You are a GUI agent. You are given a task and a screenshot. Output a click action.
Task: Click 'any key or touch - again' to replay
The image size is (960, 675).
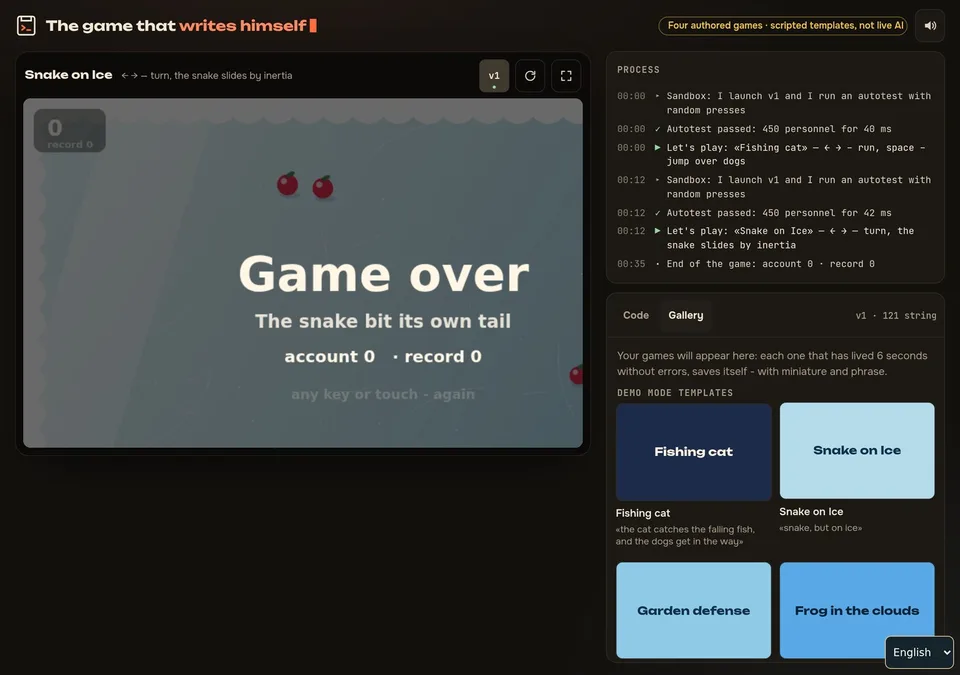[383, 394]
